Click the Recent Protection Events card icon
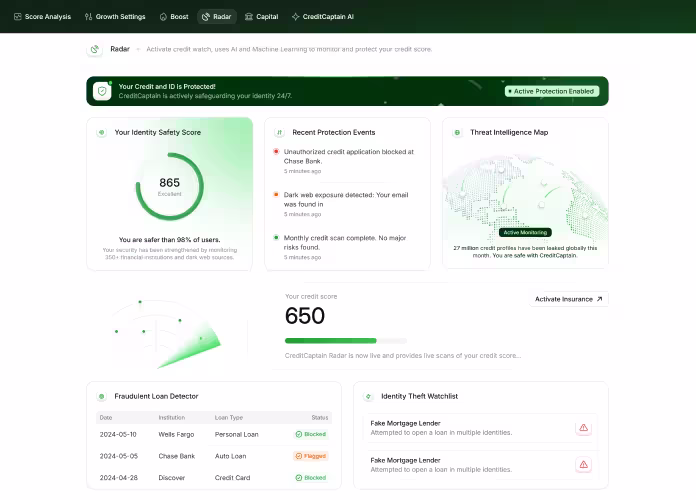Image resolution: width=696 pixels, height=500 pixels. [x=279, y=132]
